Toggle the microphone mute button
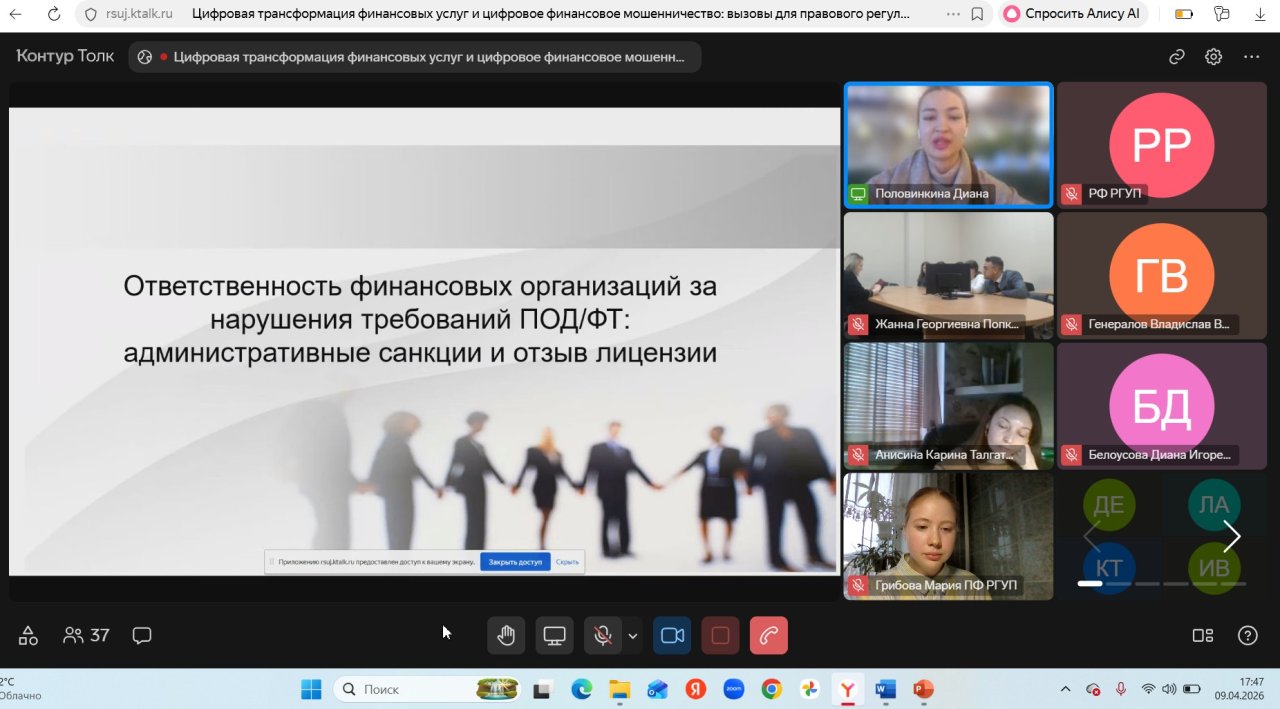The width and height of the screenshot is (1280, 709). pos(602,636)
